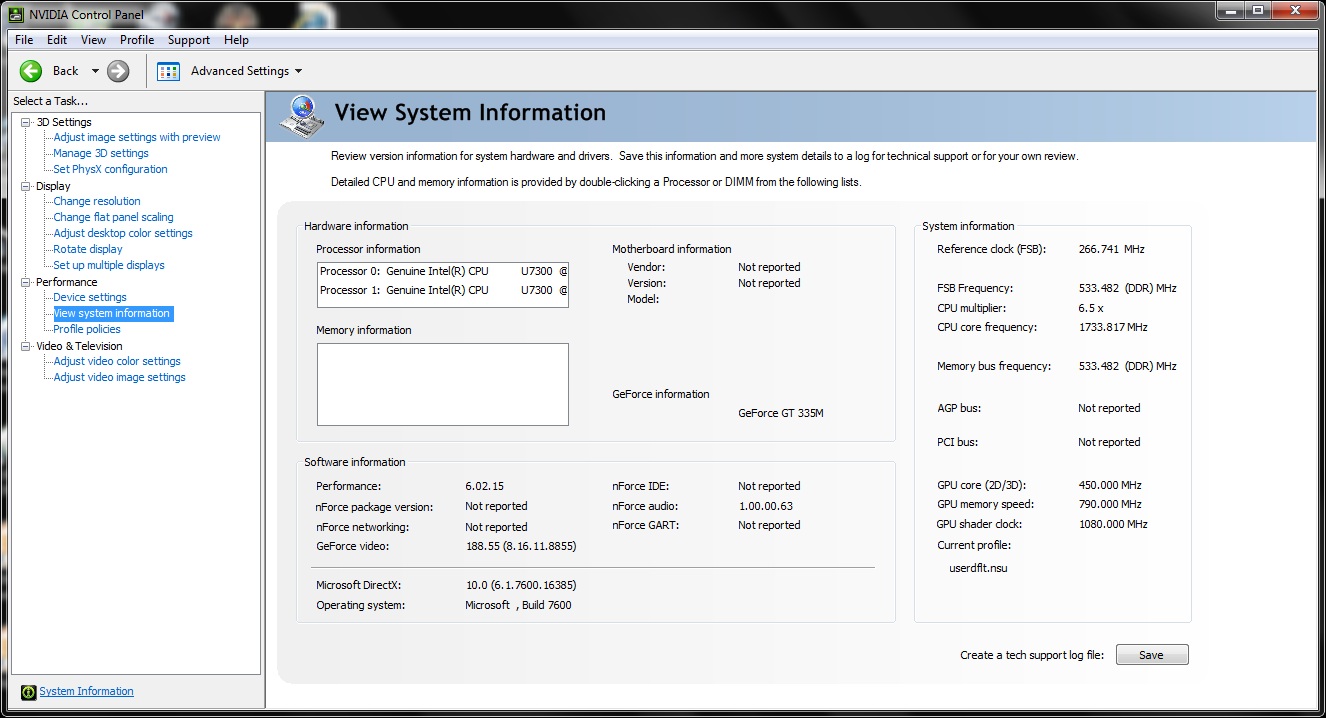This screenshot has height=718, width=1326.
Task: Open Adjust video image settings
Action: (x=119, y=377)
